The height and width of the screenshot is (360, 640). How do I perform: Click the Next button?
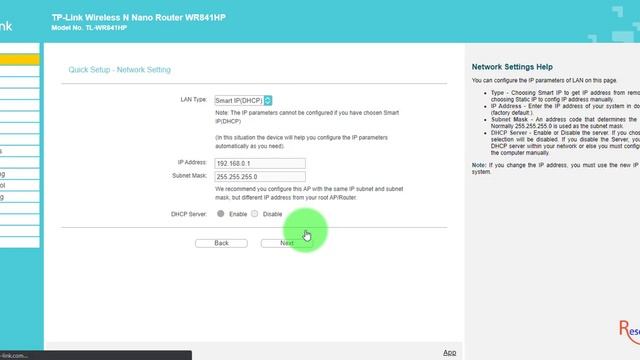click(x=287, y=243)
